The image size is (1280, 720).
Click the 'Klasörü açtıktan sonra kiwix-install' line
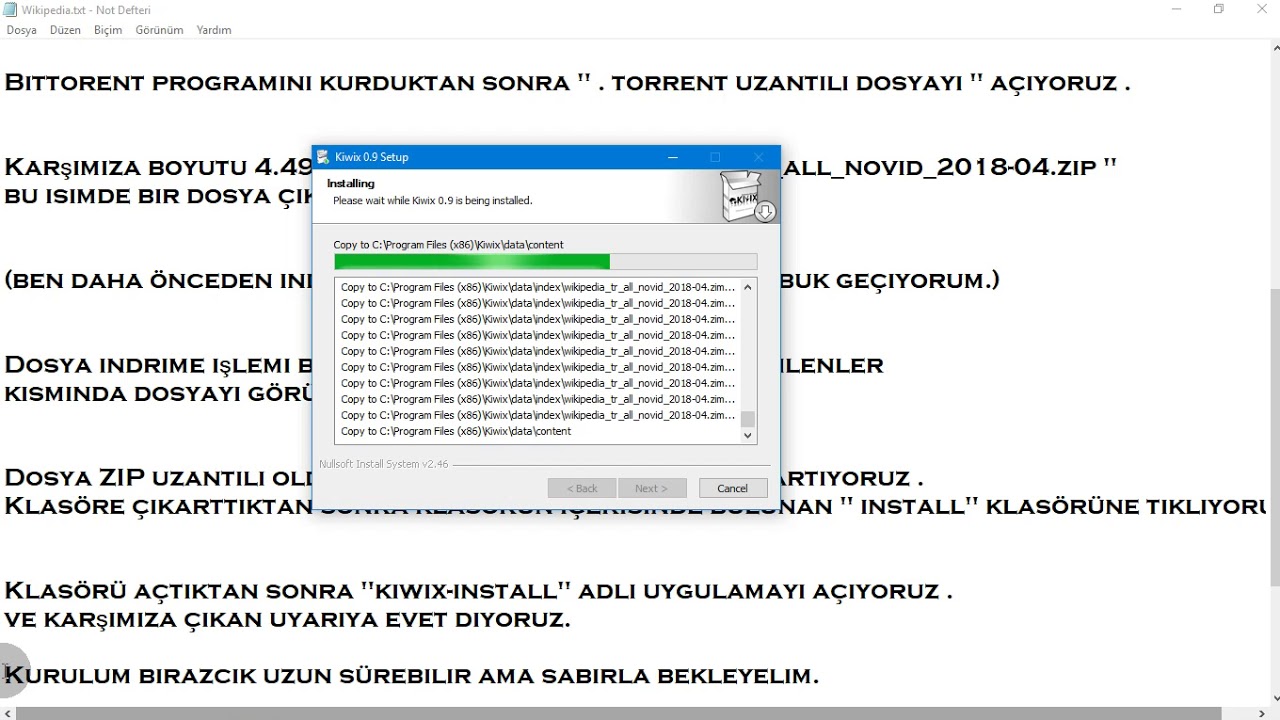(478, 591)
